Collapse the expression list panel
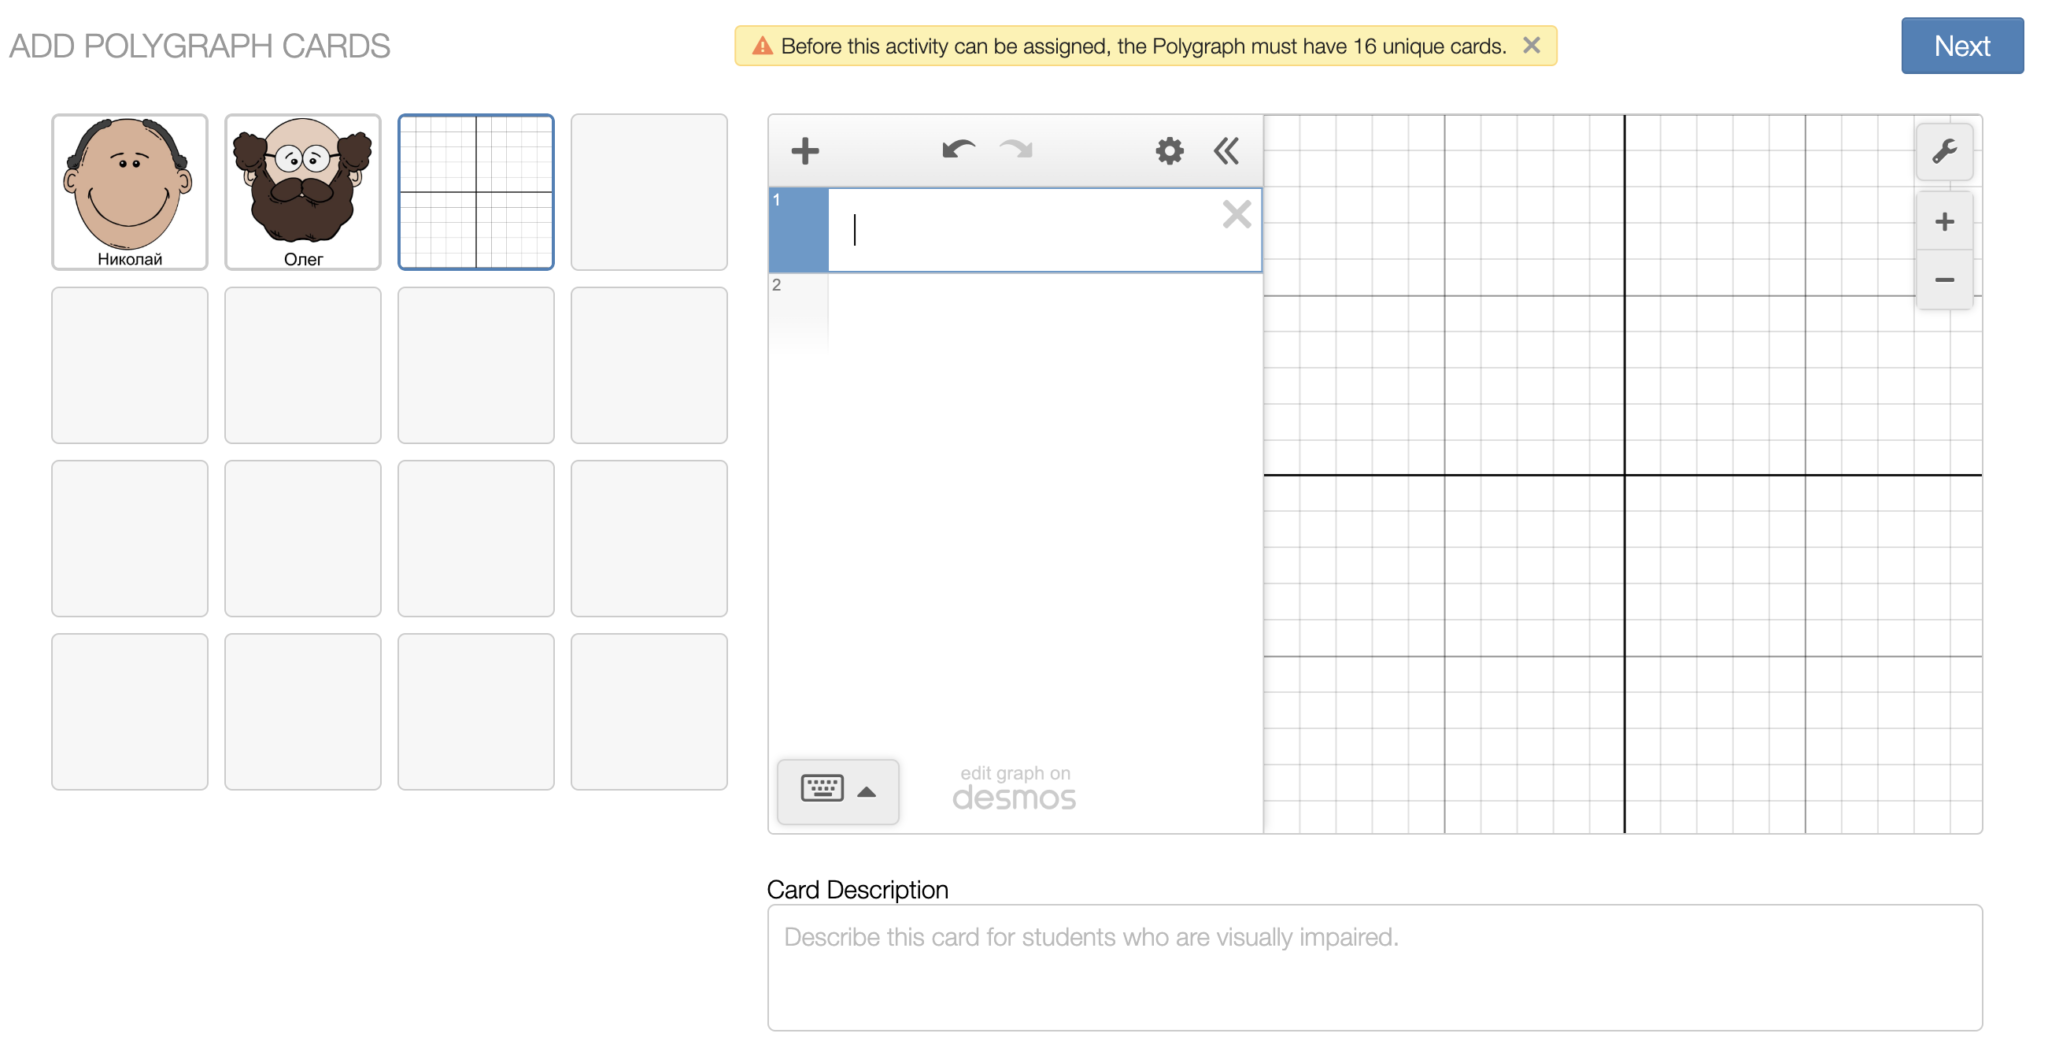 point(1227,151)
